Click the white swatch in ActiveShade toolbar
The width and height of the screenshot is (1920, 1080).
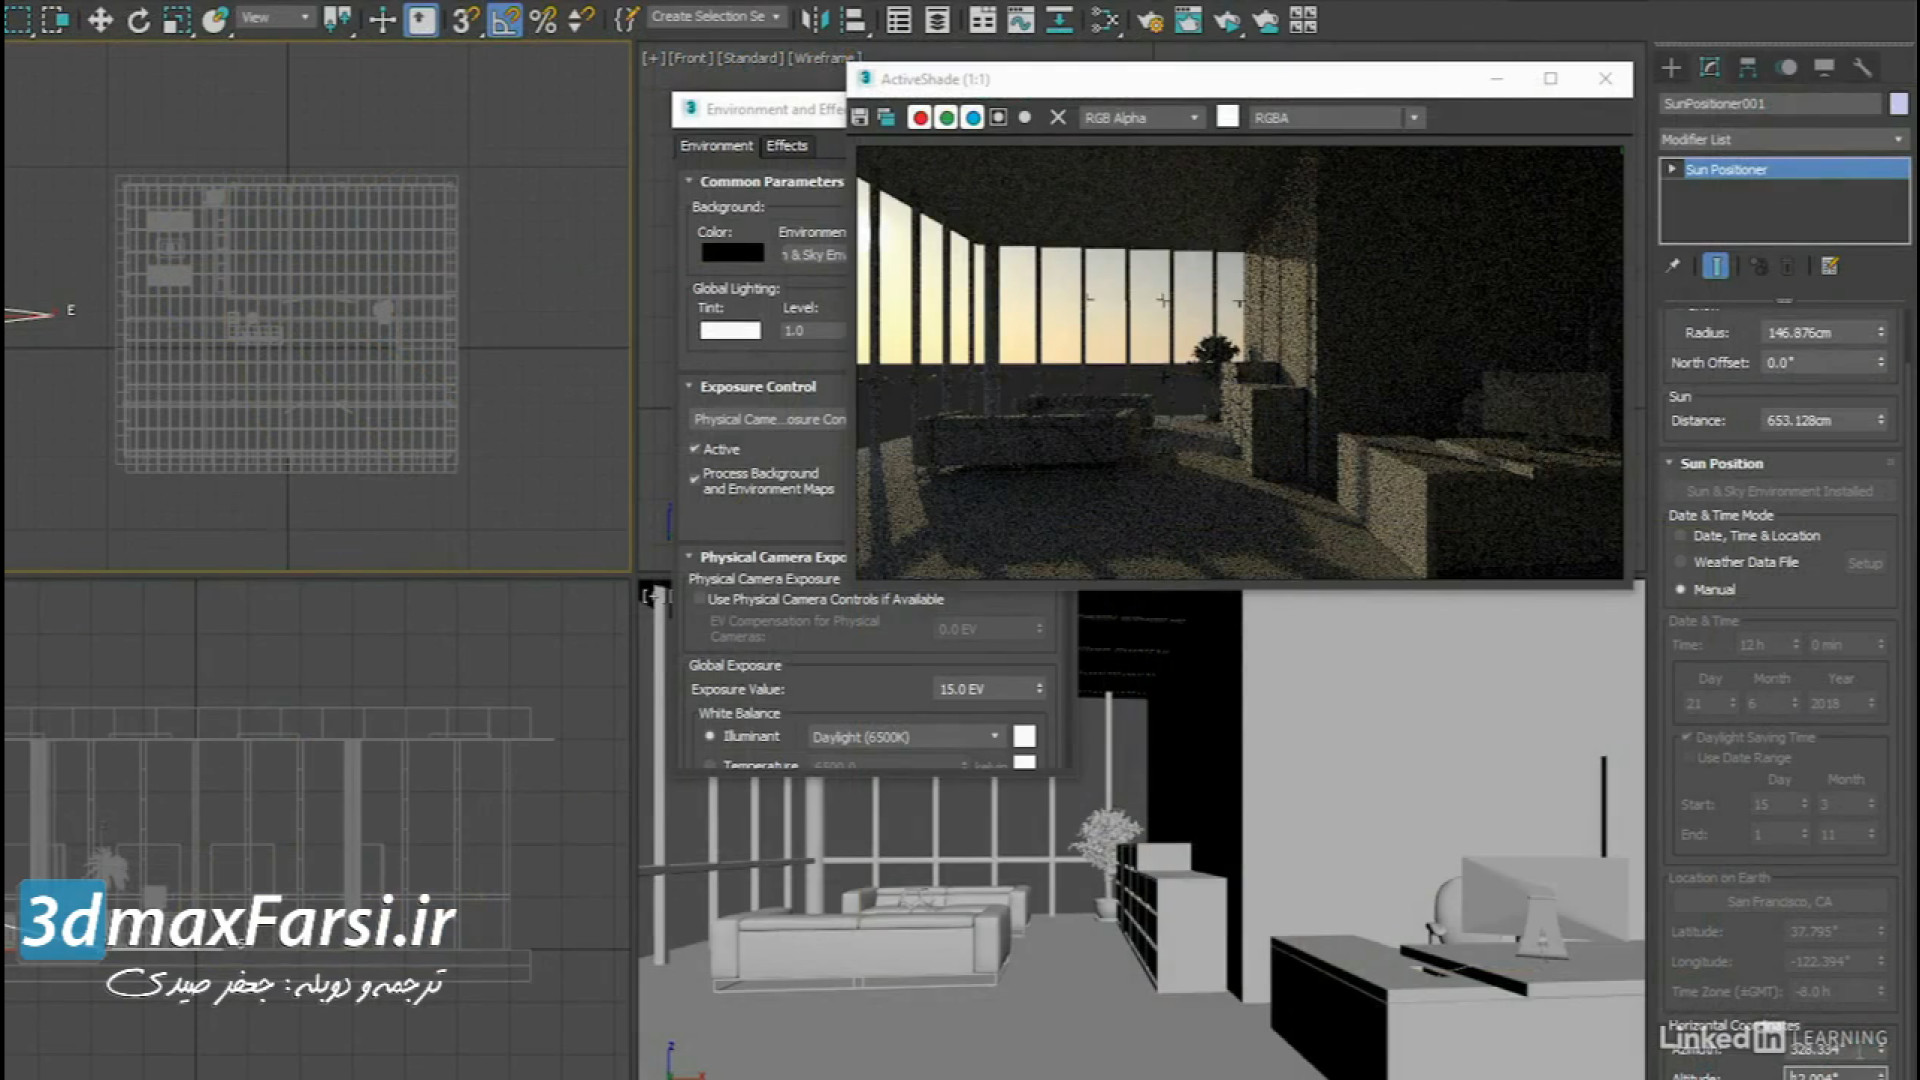1227,117
